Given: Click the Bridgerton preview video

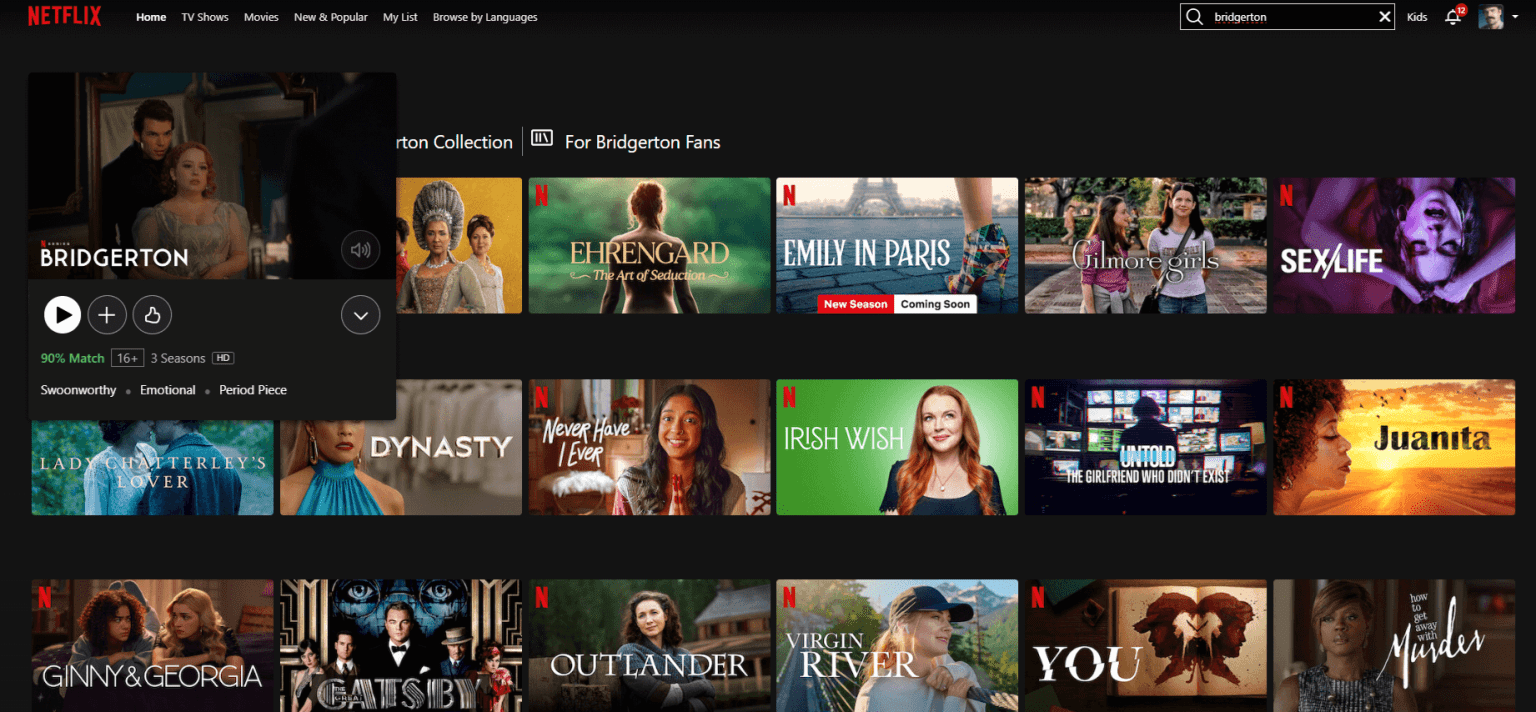Looking at the screenshot, I should point(212,176).
